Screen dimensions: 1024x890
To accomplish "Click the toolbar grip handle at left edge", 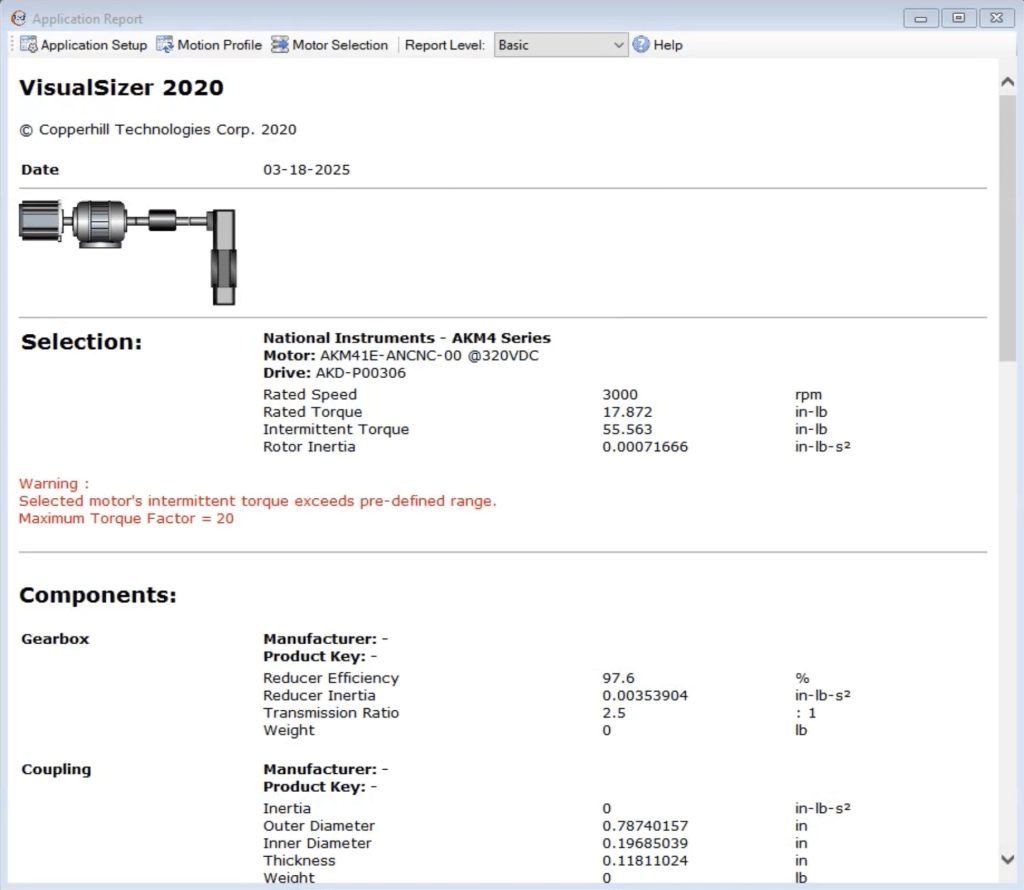I will (13, 45).
